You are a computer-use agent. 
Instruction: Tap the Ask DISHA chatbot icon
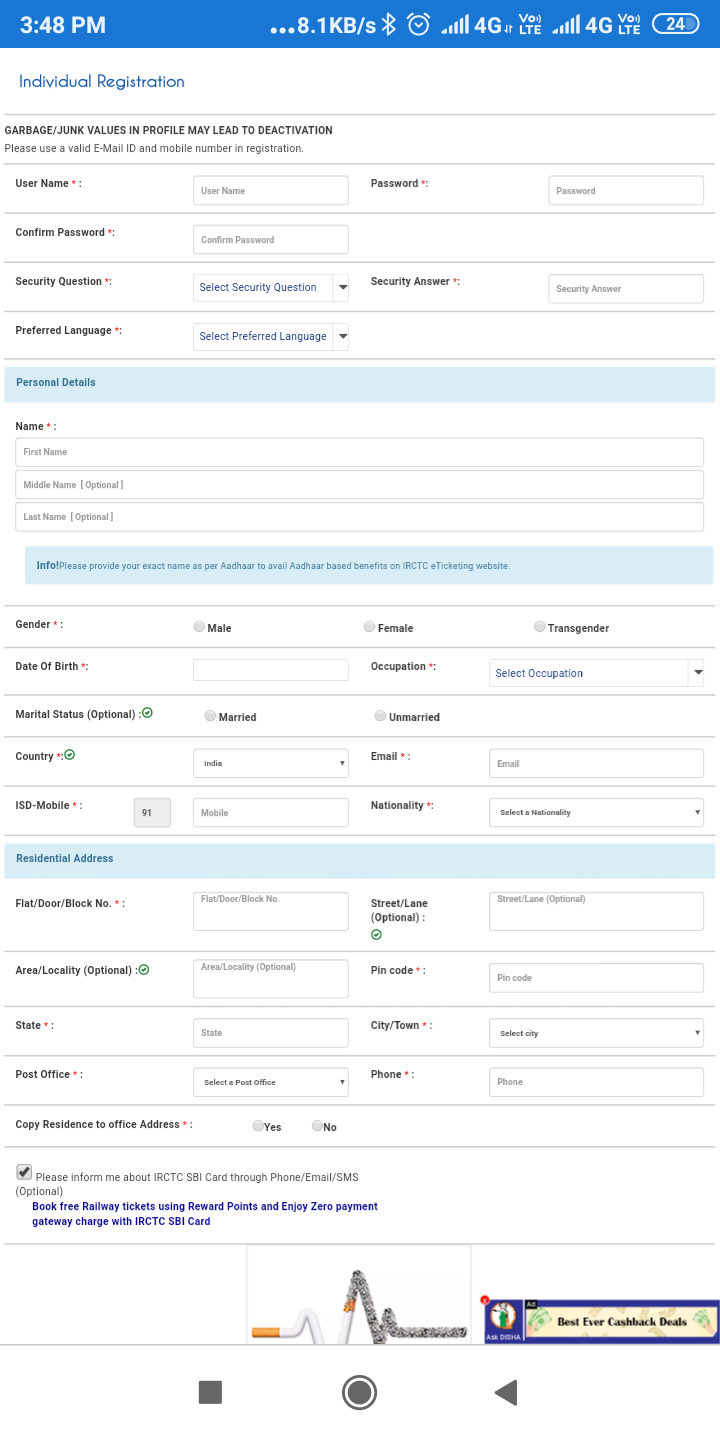pos(505,1321)
